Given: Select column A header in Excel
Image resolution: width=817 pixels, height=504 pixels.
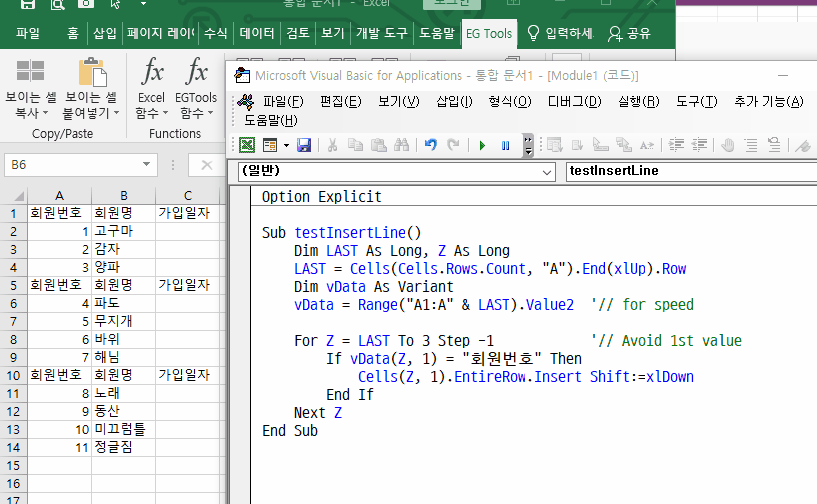Looking at the screenshot, I should click(59, 196).
